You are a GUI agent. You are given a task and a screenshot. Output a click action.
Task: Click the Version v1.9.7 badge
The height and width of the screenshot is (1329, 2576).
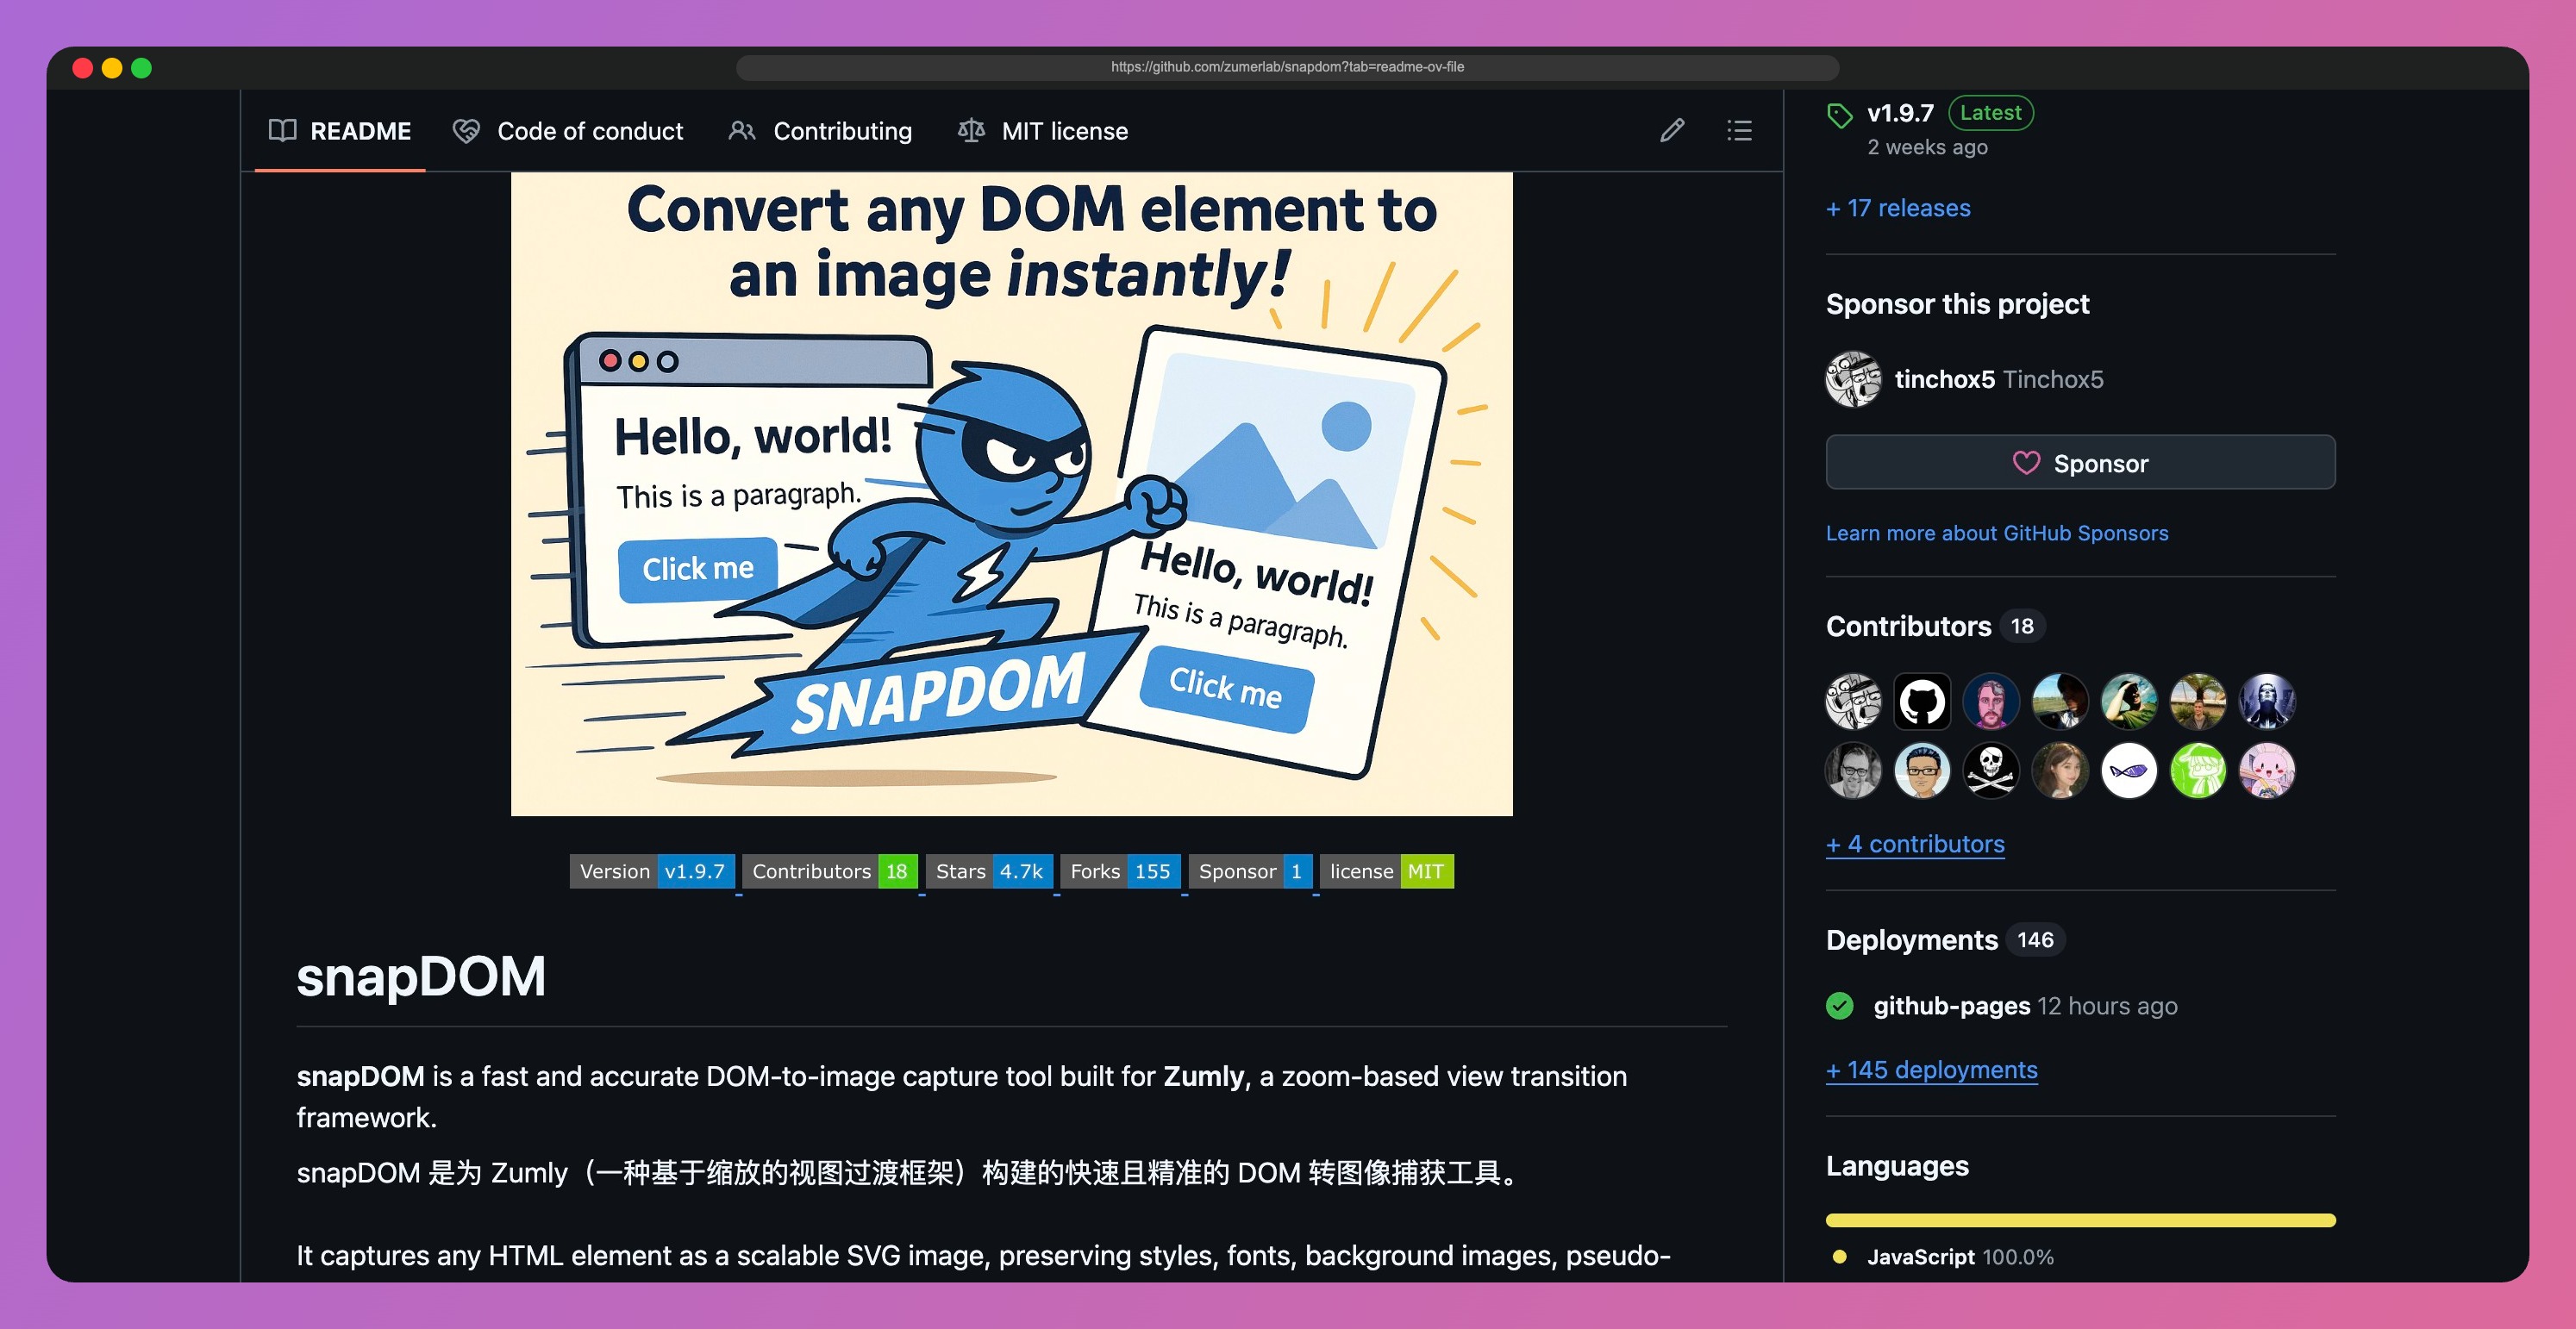(x=652, y=871)
